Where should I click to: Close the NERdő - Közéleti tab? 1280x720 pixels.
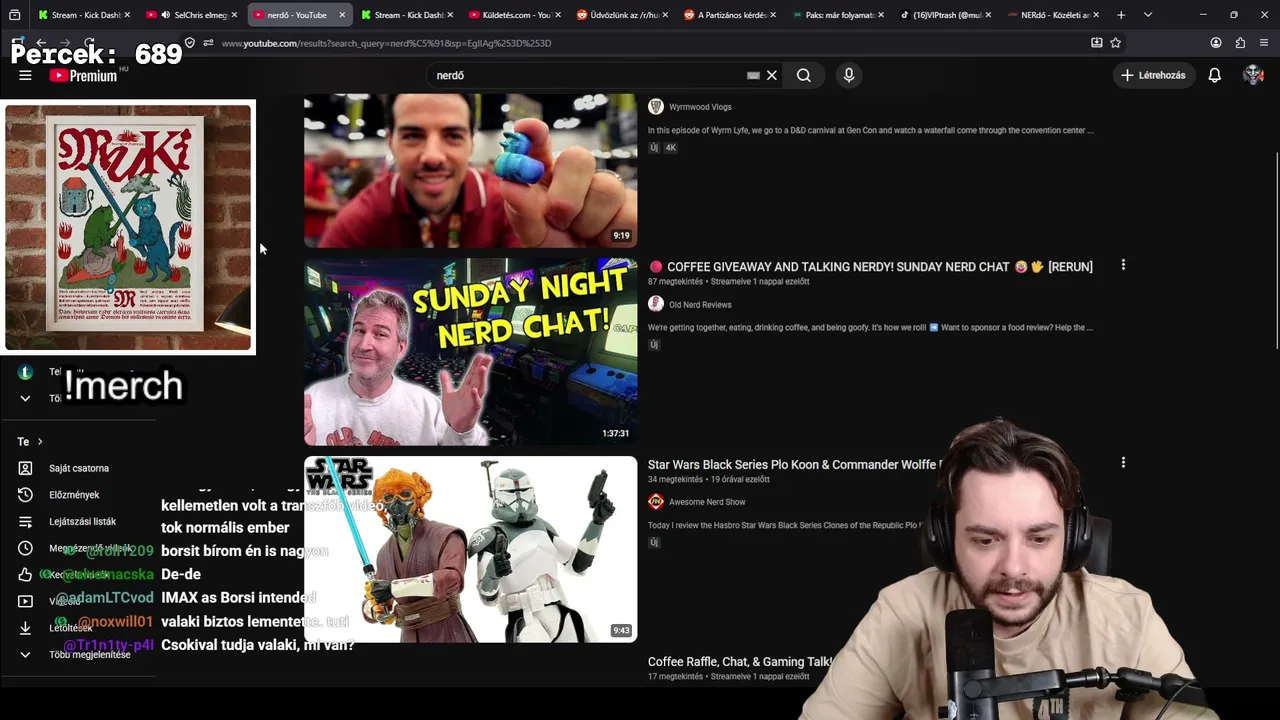coord(1096,15)
